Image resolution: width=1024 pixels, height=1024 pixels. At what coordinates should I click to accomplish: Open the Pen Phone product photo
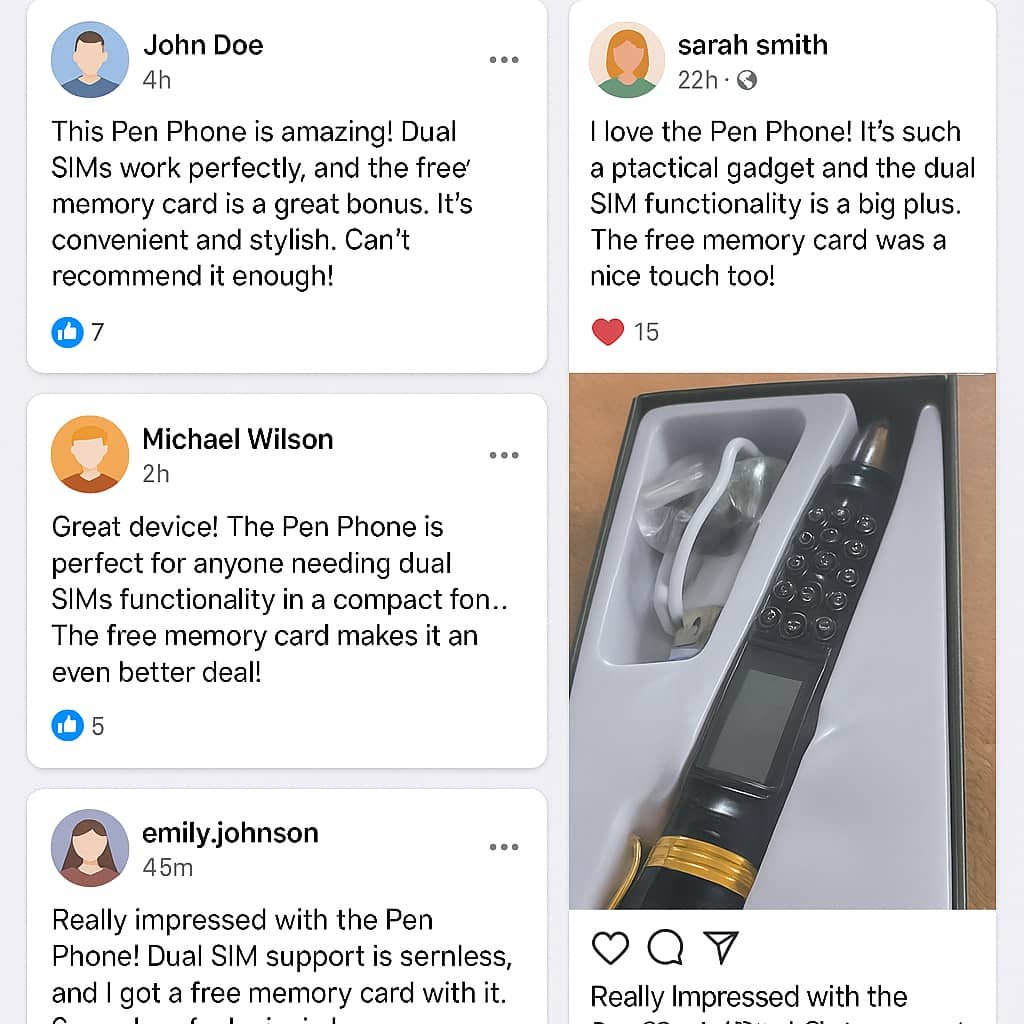click(782, 641)
